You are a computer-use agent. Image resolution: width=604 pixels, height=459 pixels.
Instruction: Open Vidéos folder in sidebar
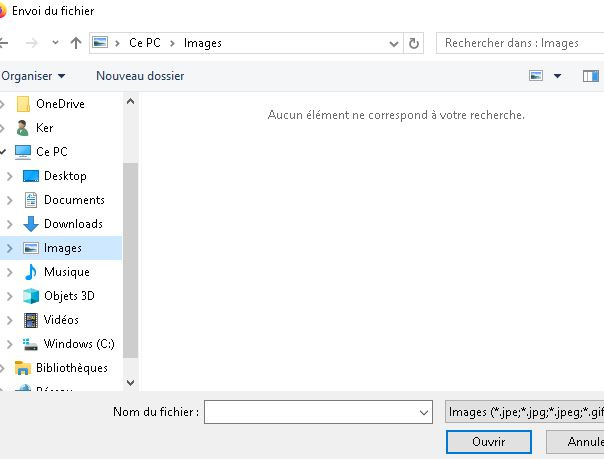pyautogui.click(x=61, y=320)
